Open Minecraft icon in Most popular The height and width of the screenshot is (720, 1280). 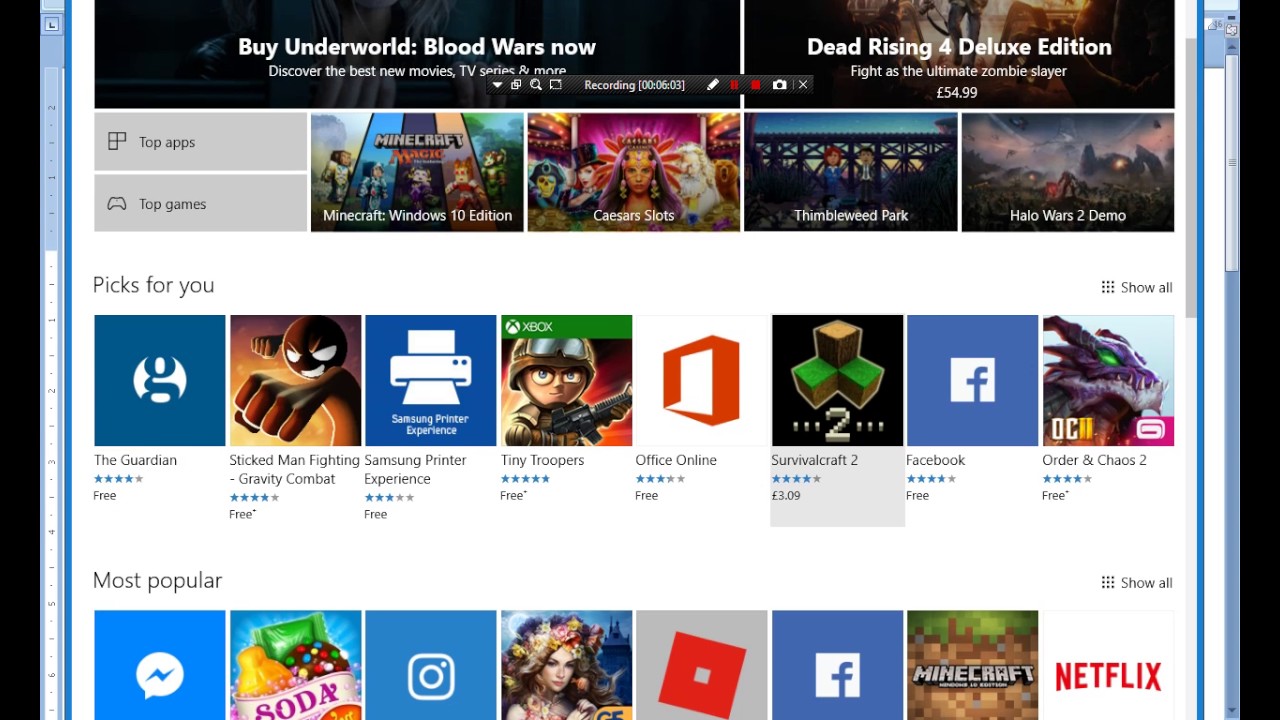point(973,665)
